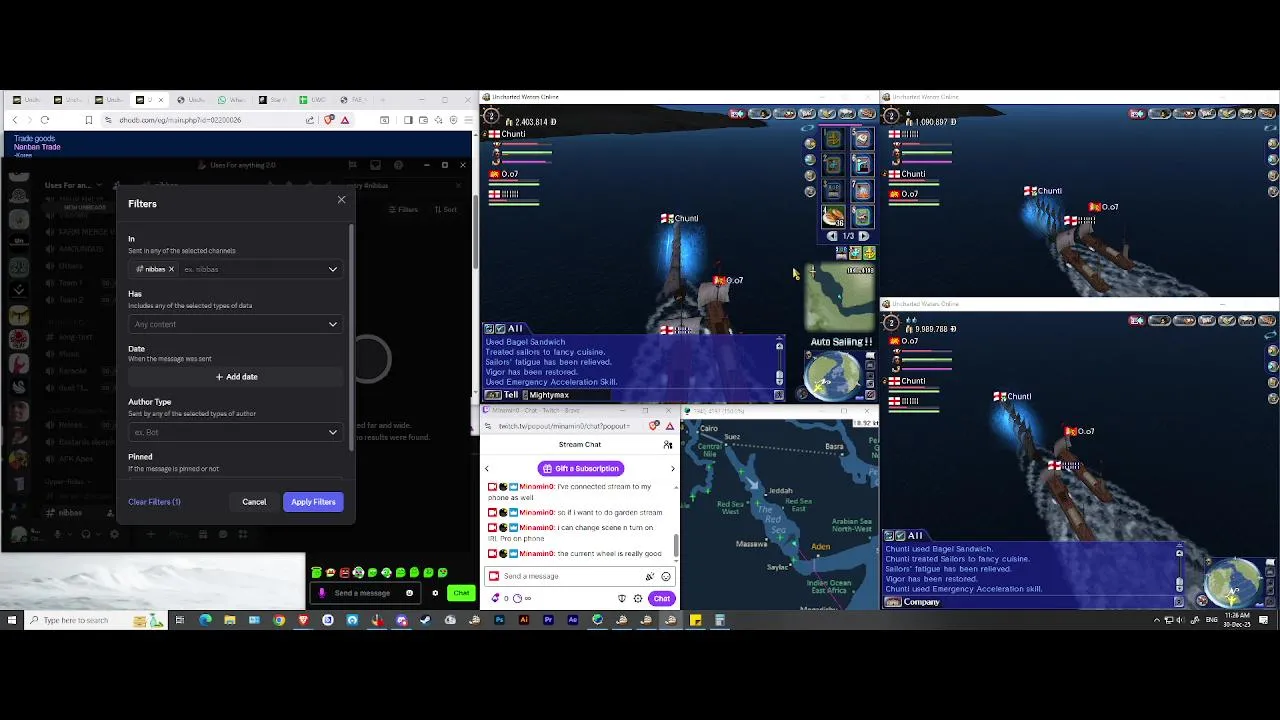
Task: Use skill slot 1 in game panel
Action: pyautogui.click(x=833, y=139)
